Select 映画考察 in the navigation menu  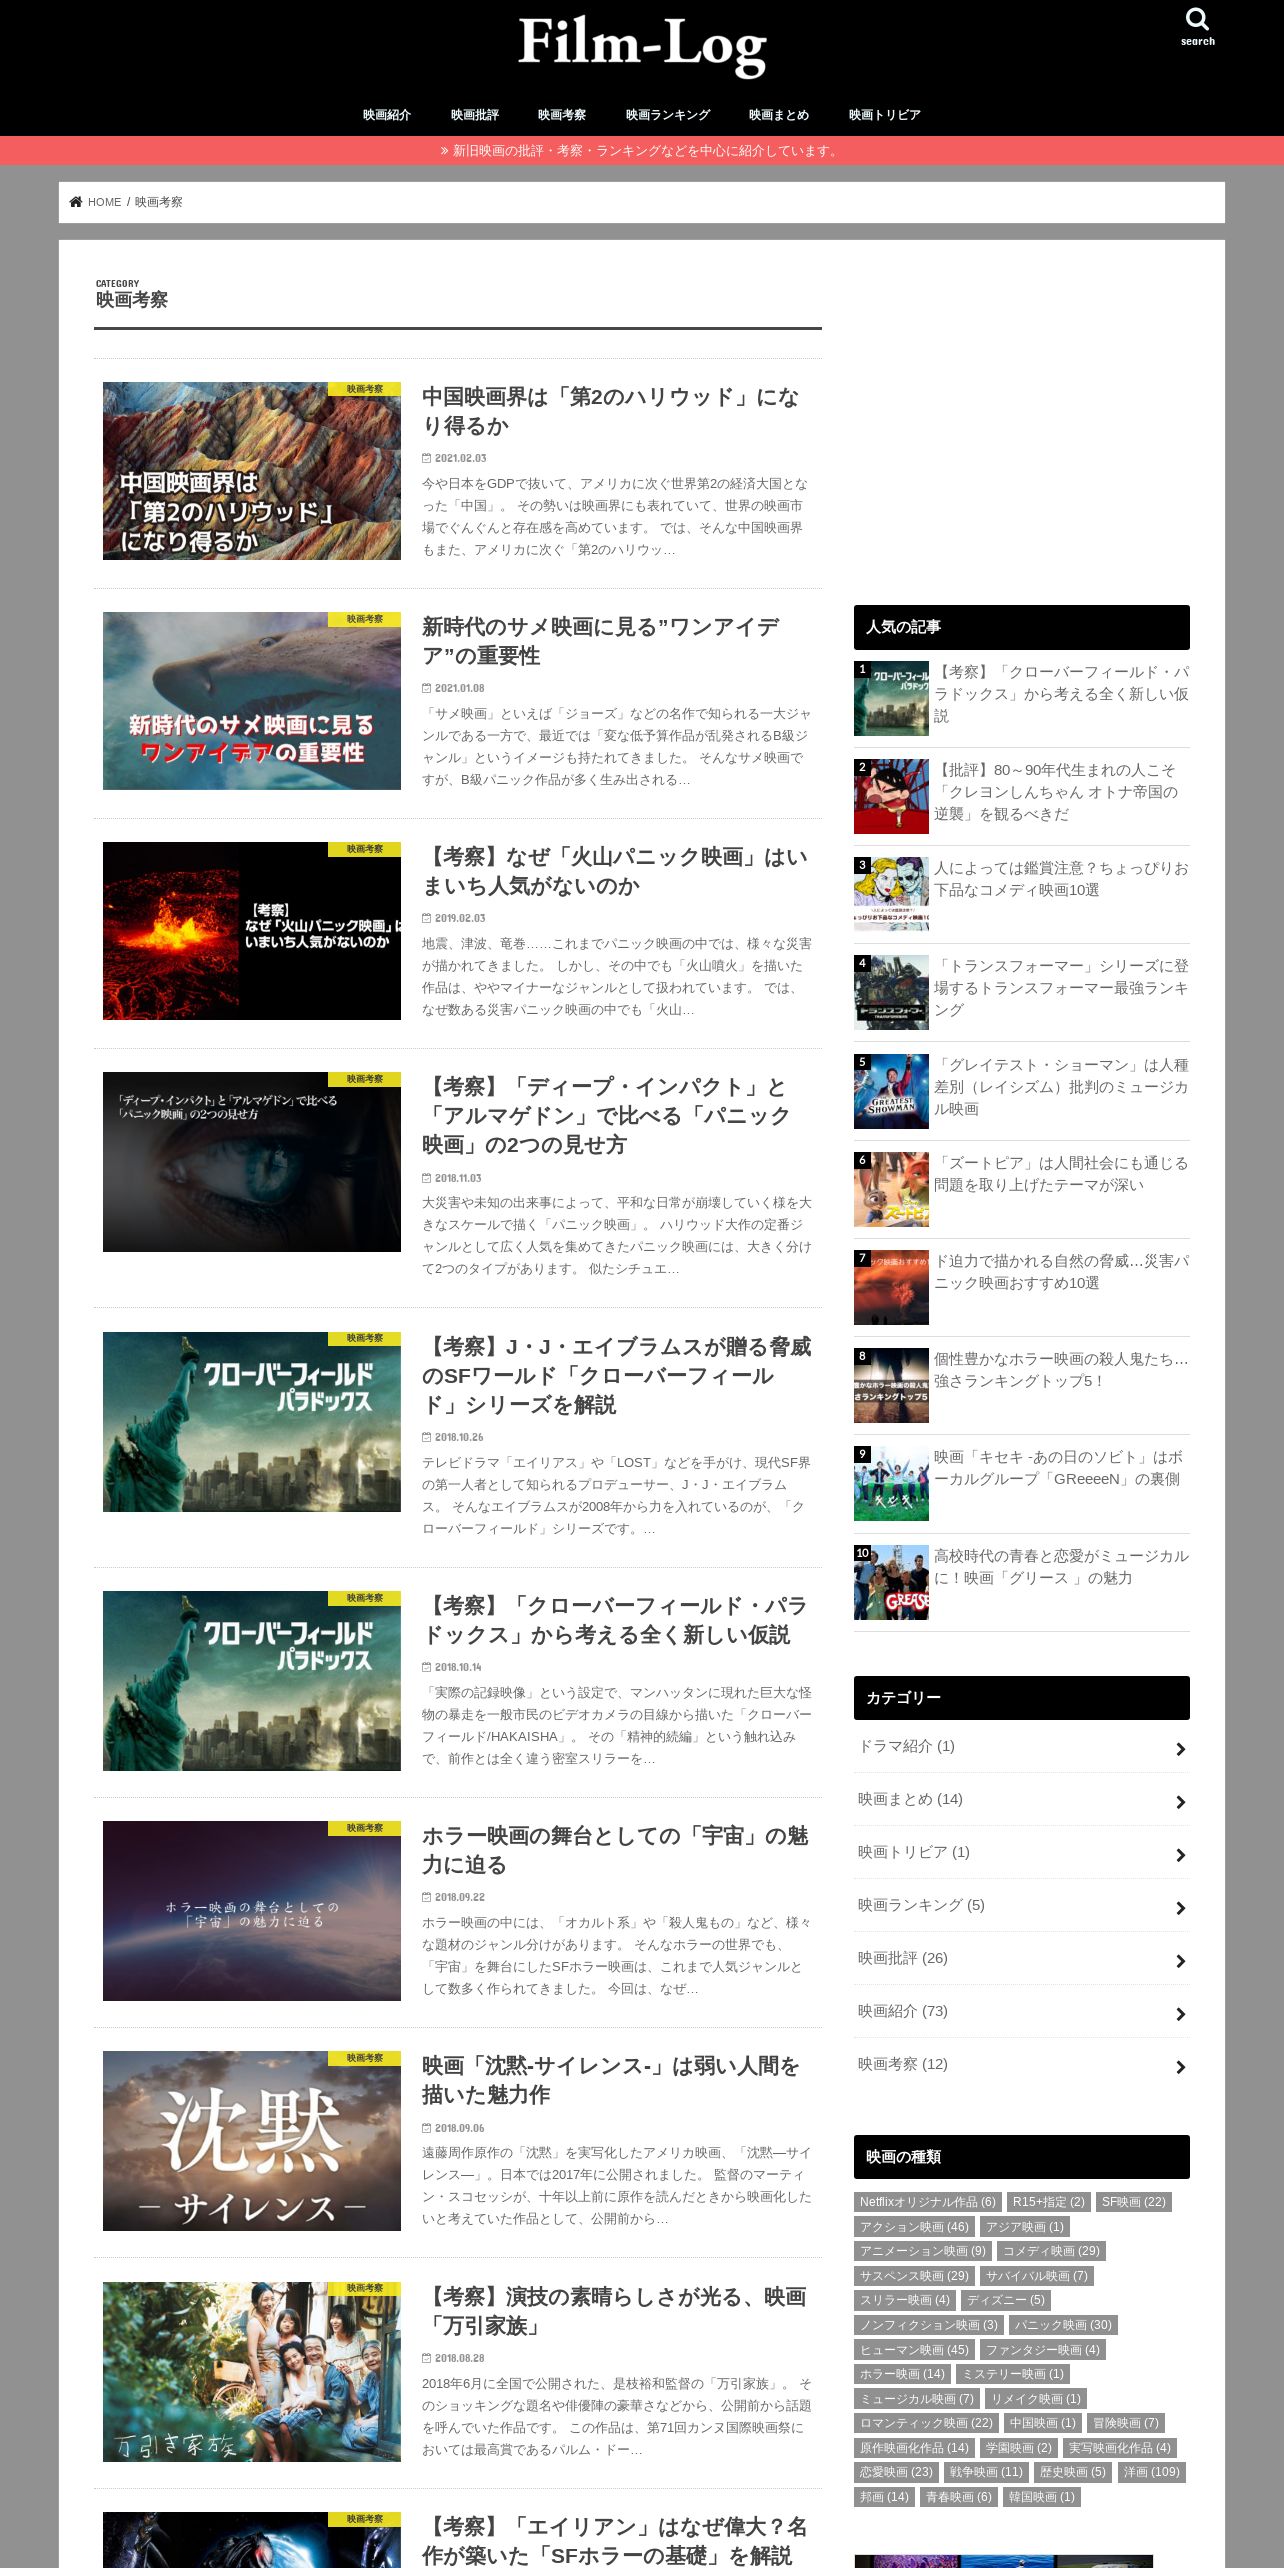click(x=562, y=115)
